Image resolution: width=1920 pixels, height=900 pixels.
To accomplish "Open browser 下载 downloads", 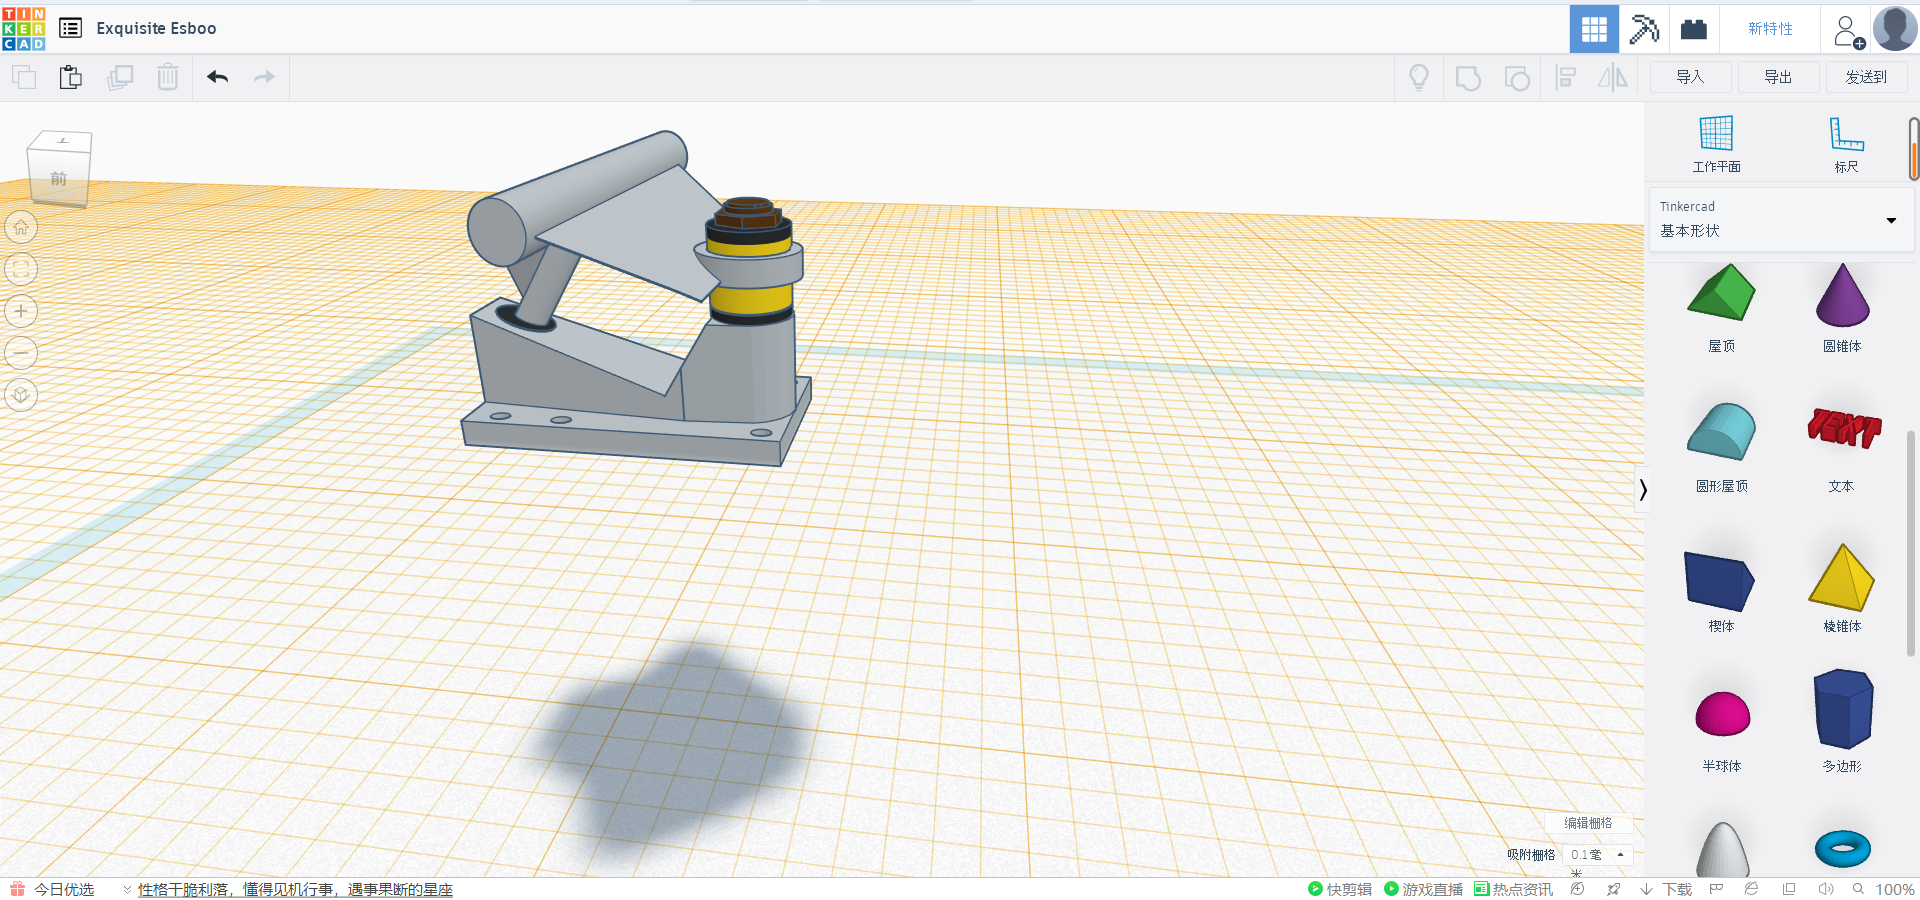I will 1666,889.
